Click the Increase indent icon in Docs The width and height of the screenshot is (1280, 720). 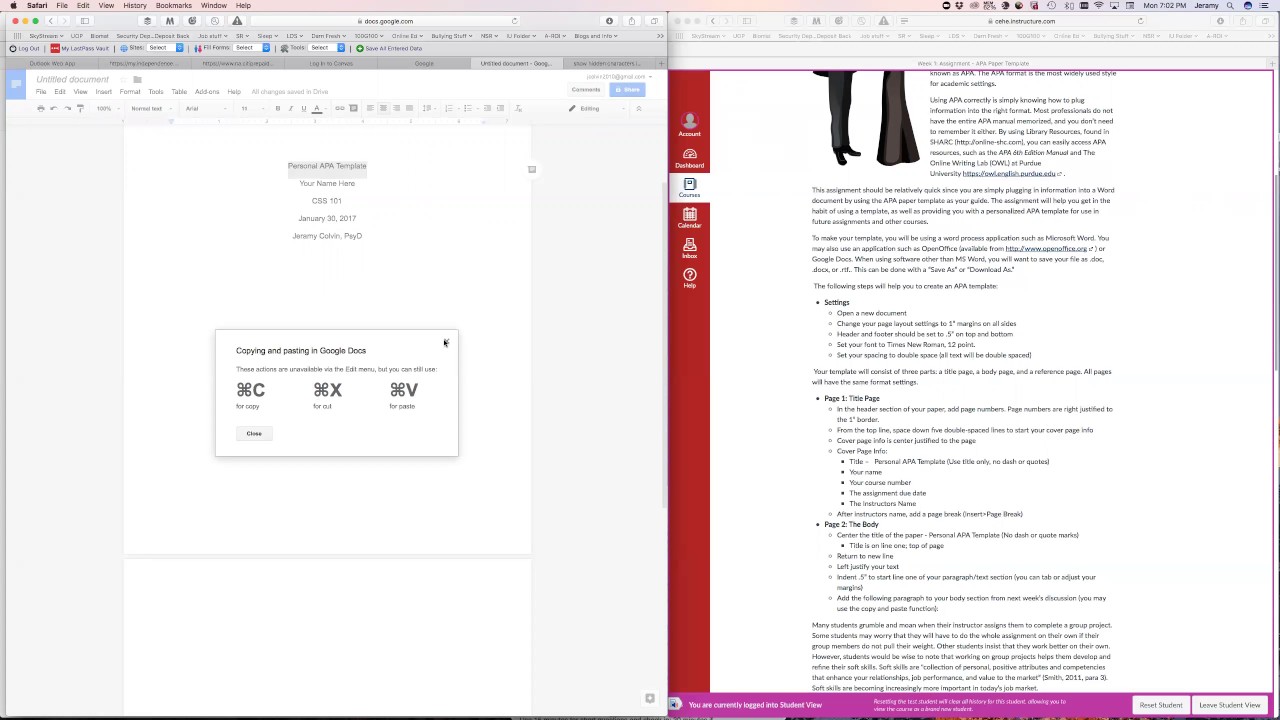click(x=500, y=108)
